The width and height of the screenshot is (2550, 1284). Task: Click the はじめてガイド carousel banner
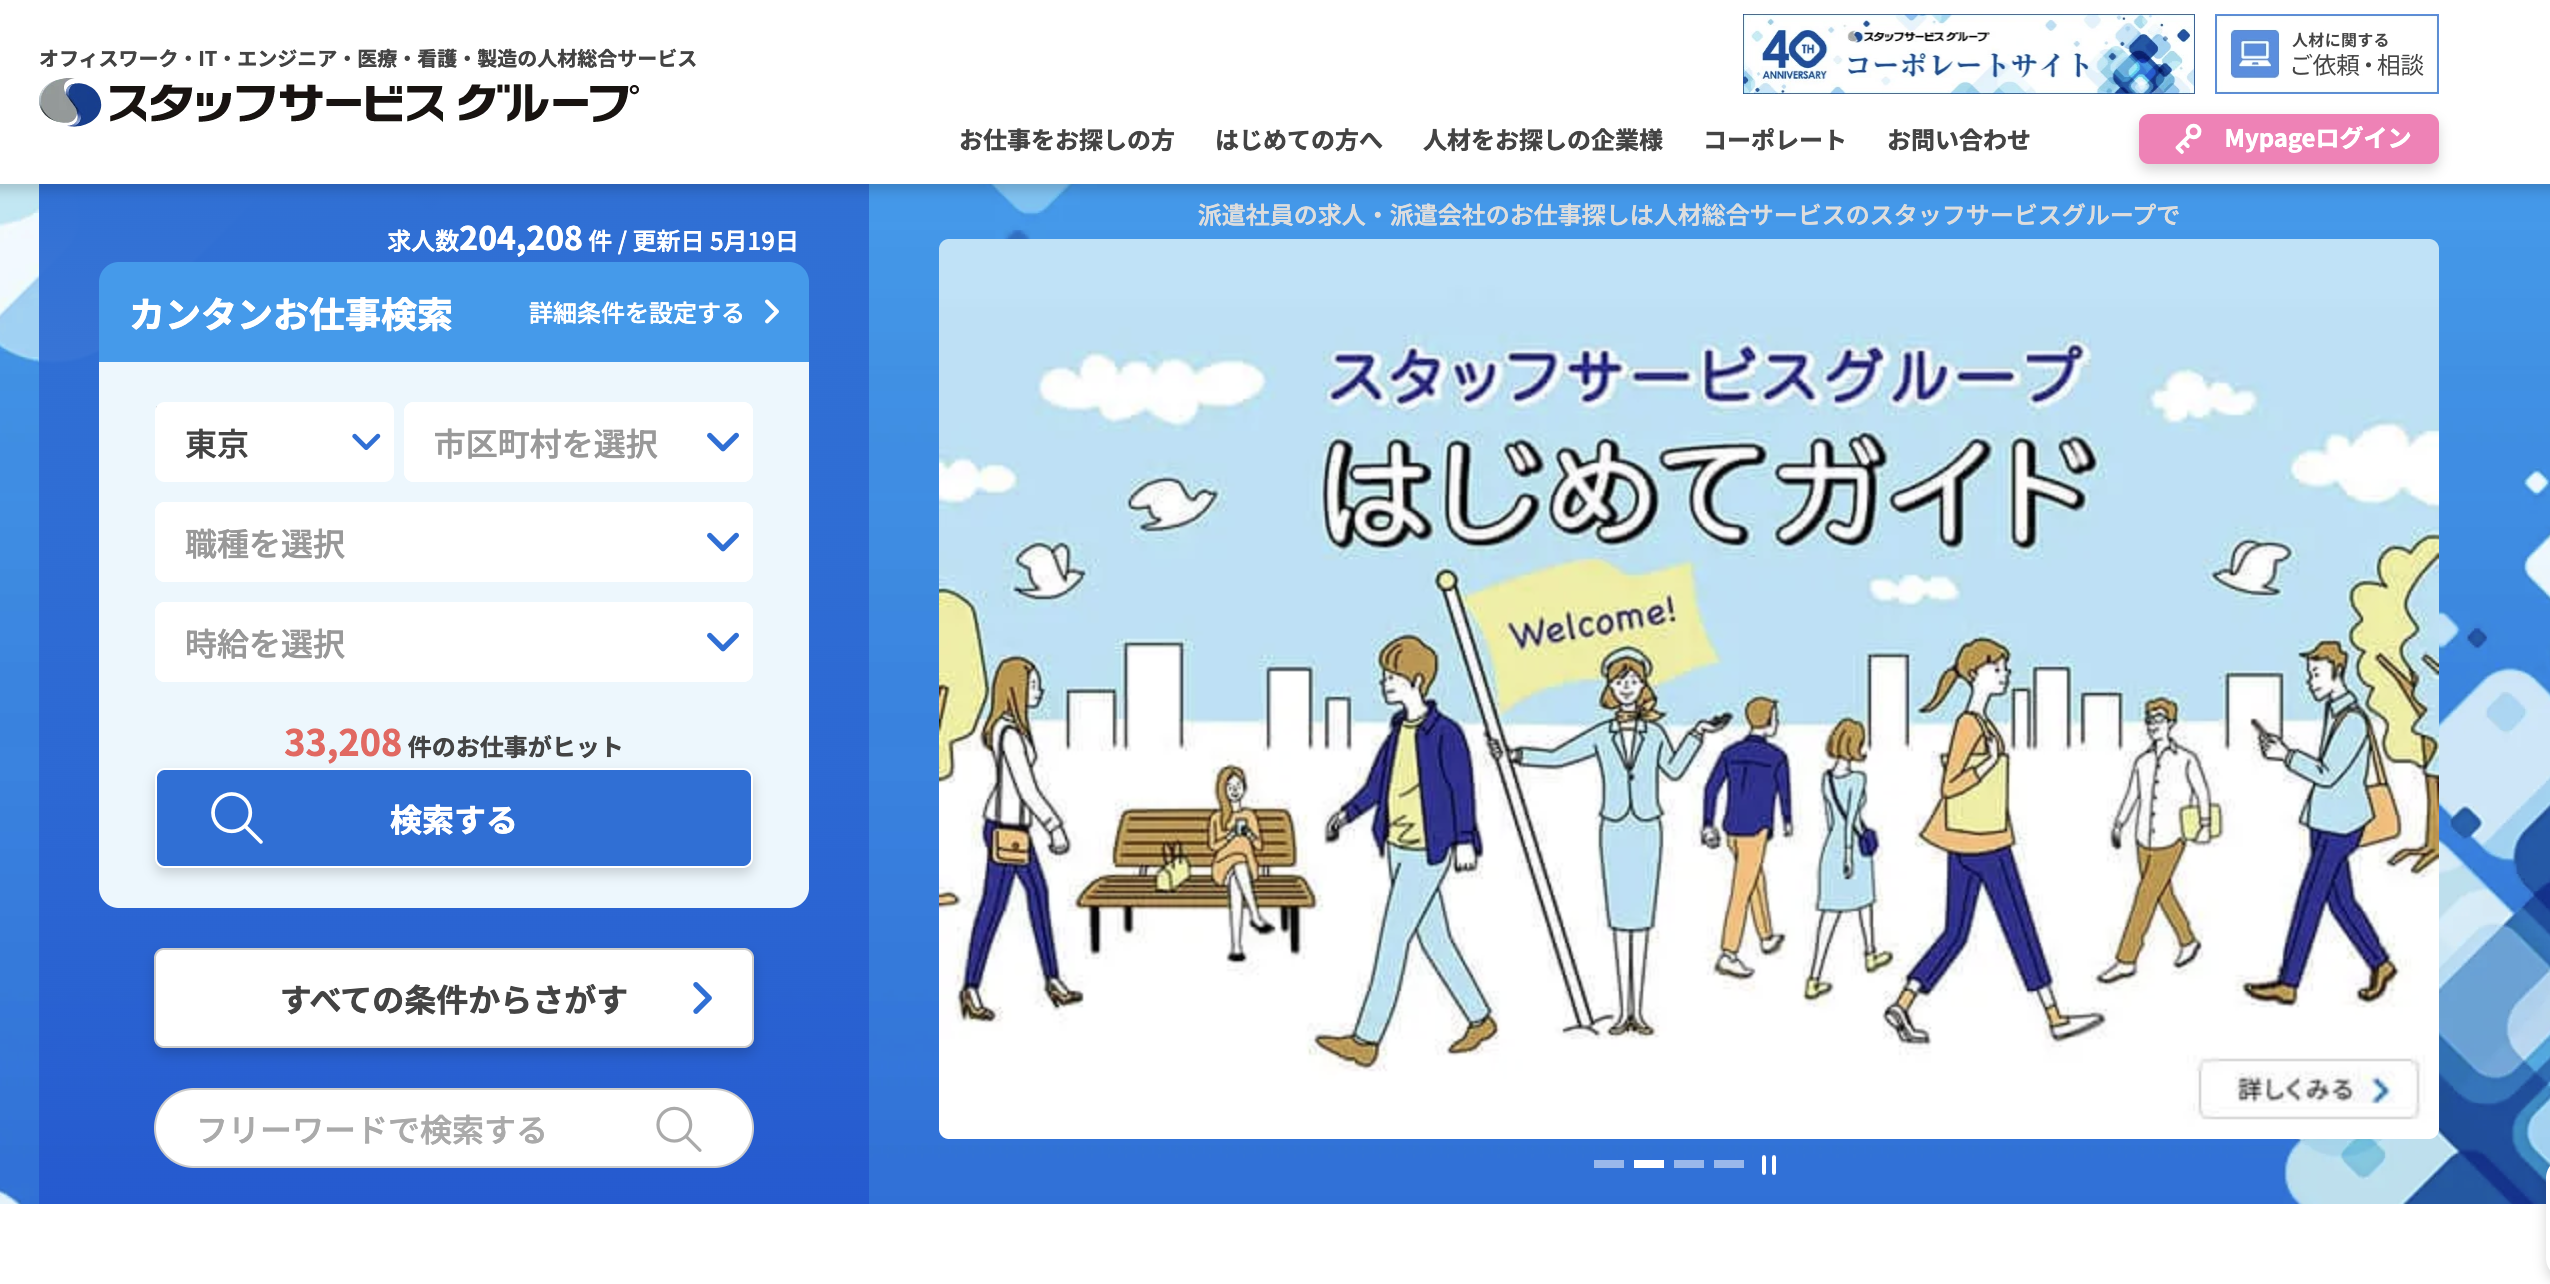click(x=1688, y=688)
